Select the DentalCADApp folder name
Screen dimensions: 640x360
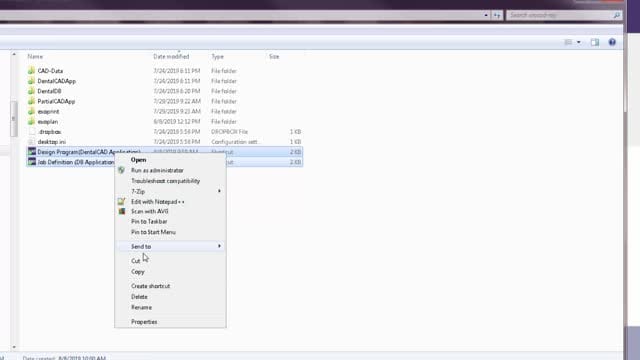coord(57,81)
